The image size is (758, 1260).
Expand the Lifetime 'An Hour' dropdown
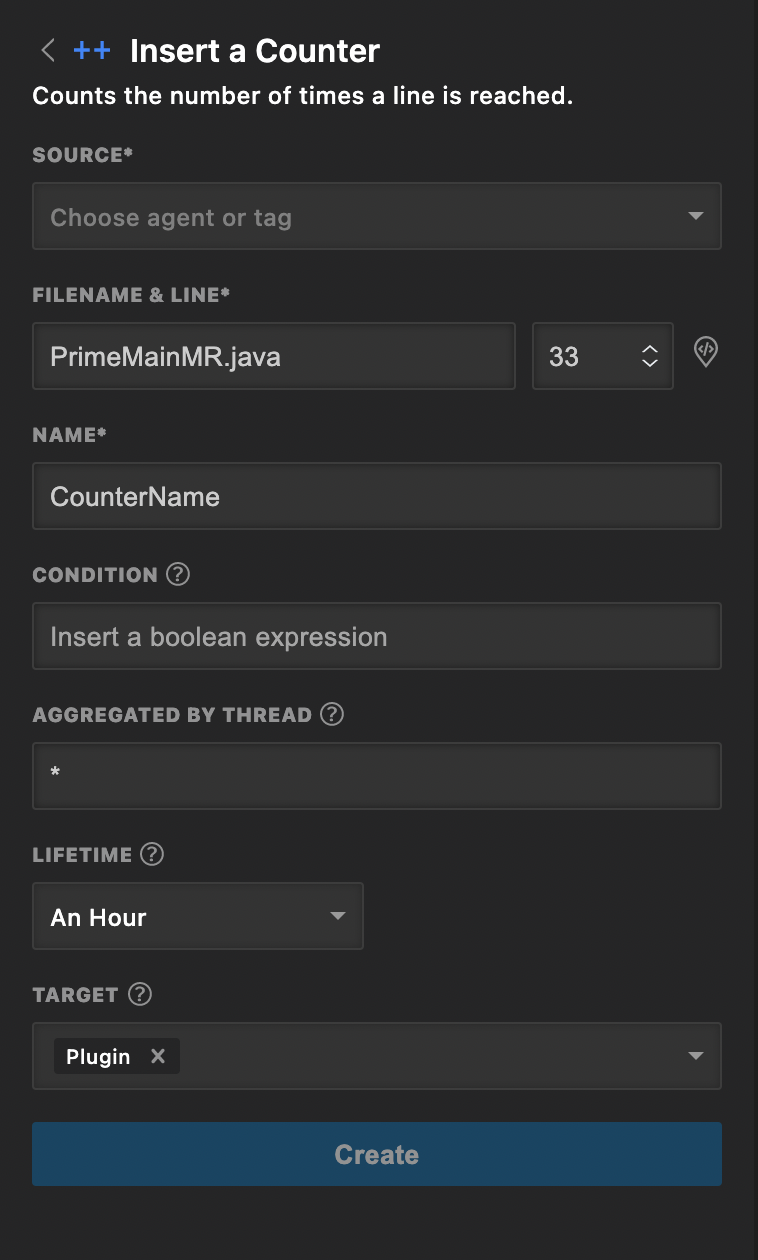[x=198, y=916]
